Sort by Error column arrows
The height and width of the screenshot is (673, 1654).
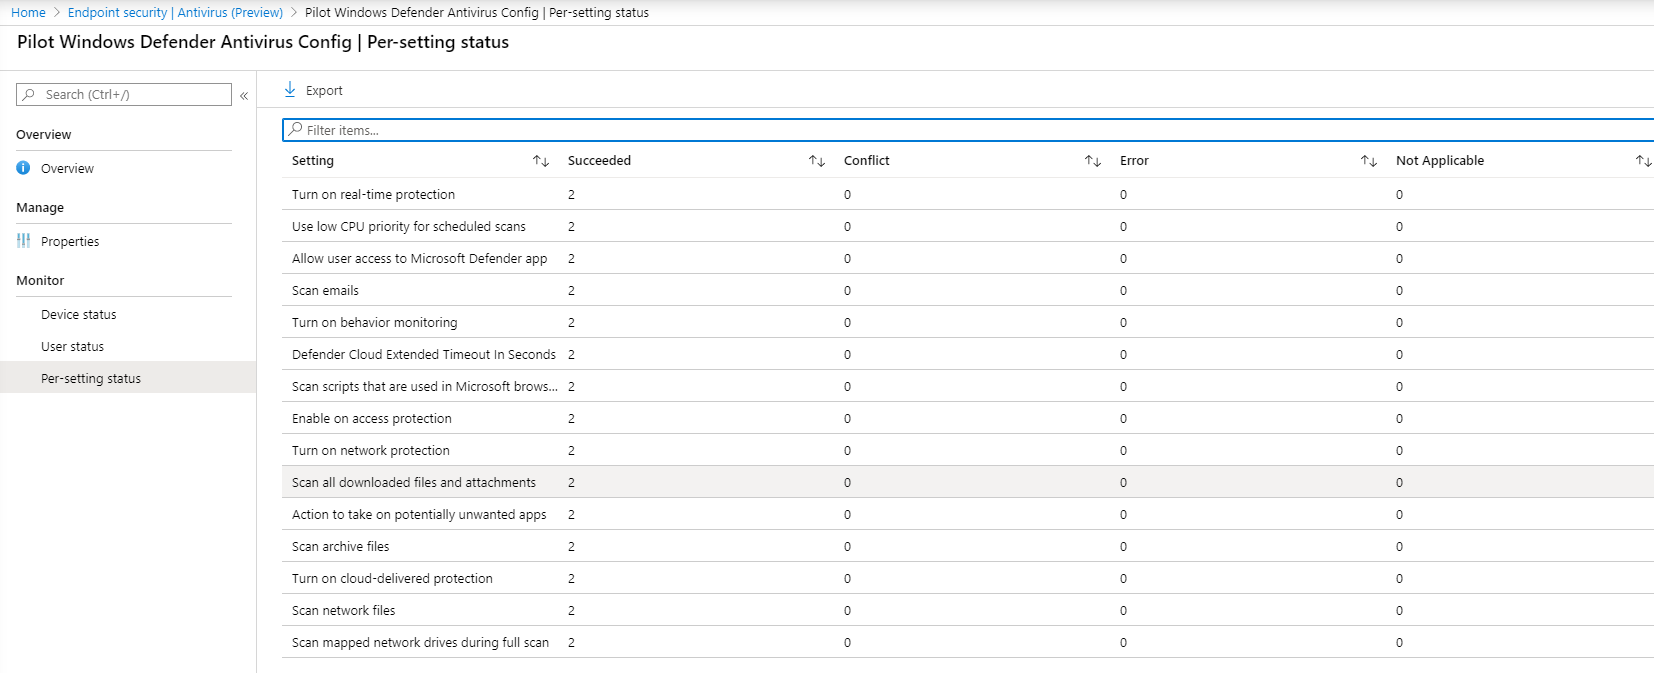click(x=1369, y=161)
